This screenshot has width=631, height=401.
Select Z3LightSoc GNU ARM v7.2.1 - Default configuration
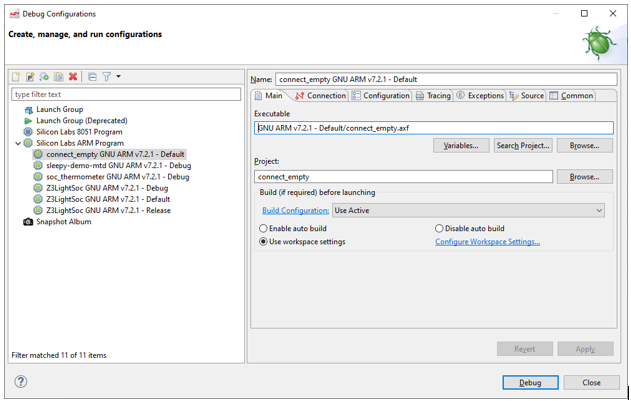[x=108, y=199]
